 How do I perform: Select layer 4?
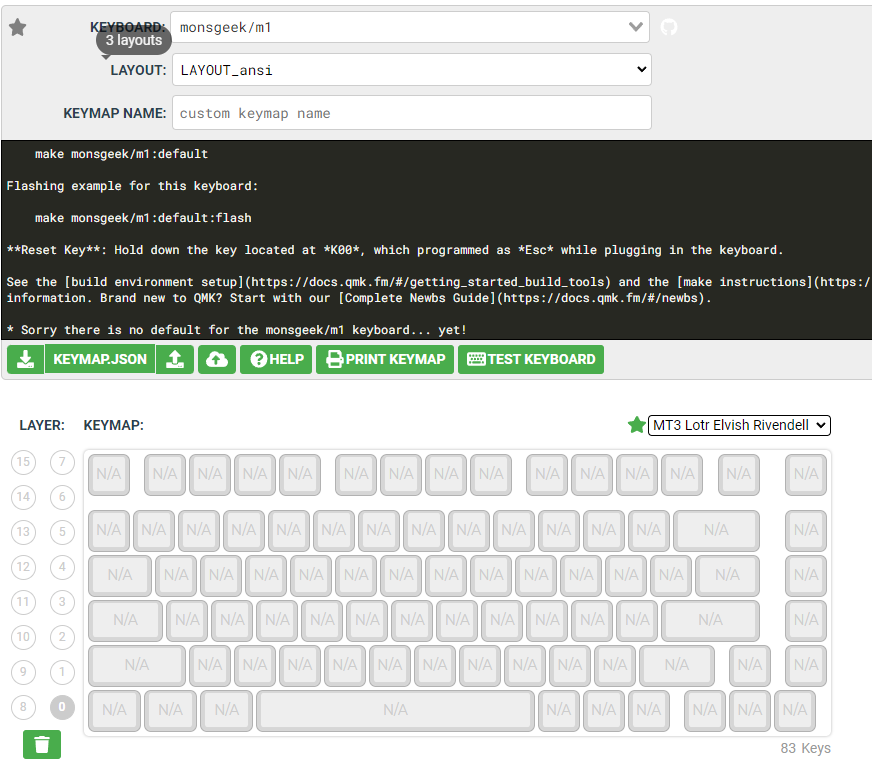click(62, 567)
